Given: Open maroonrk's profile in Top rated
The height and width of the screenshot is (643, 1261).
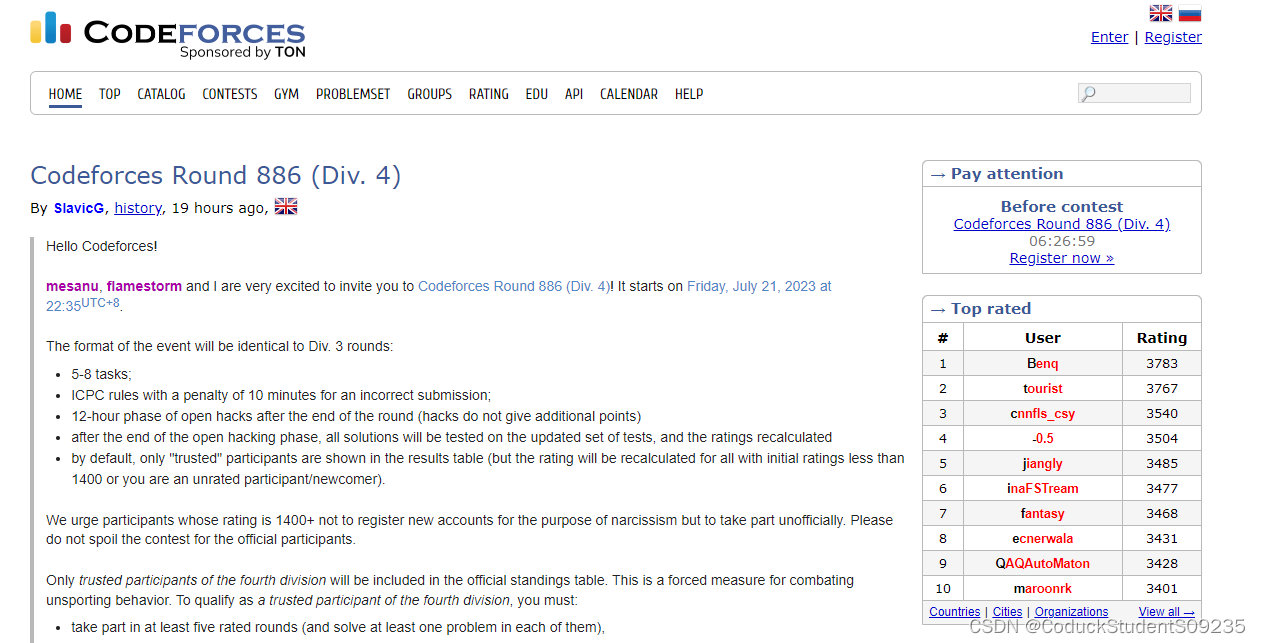Looking at the screenshot, I should coord(1043,589).
